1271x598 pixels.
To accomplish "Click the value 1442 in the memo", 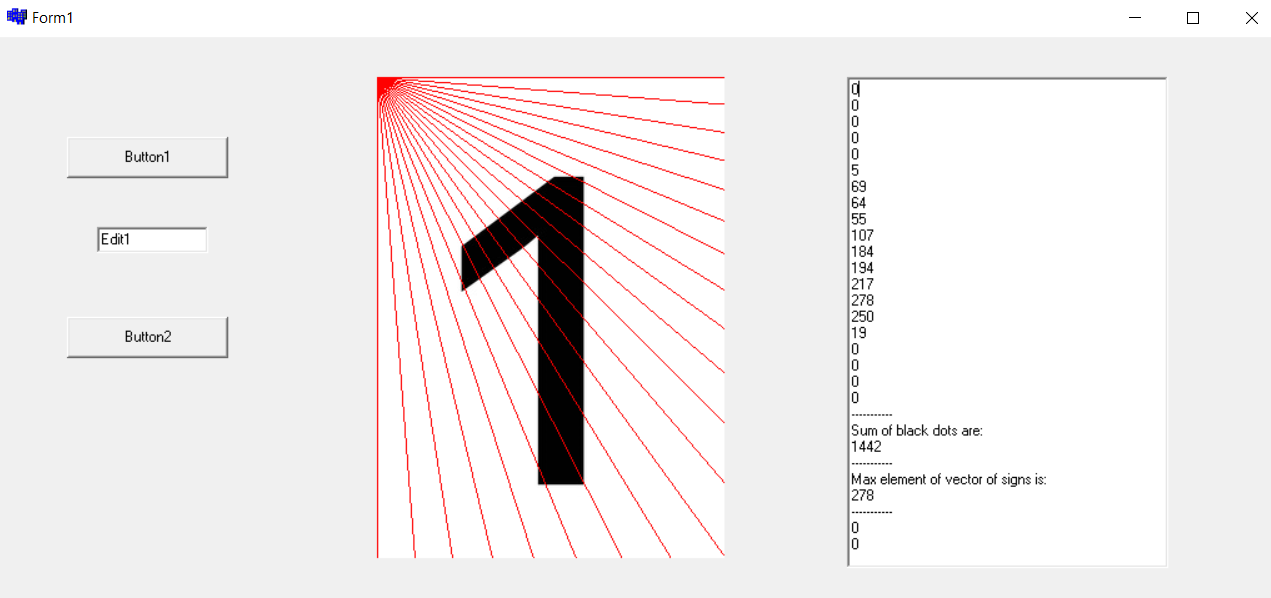I will [866, 446].
